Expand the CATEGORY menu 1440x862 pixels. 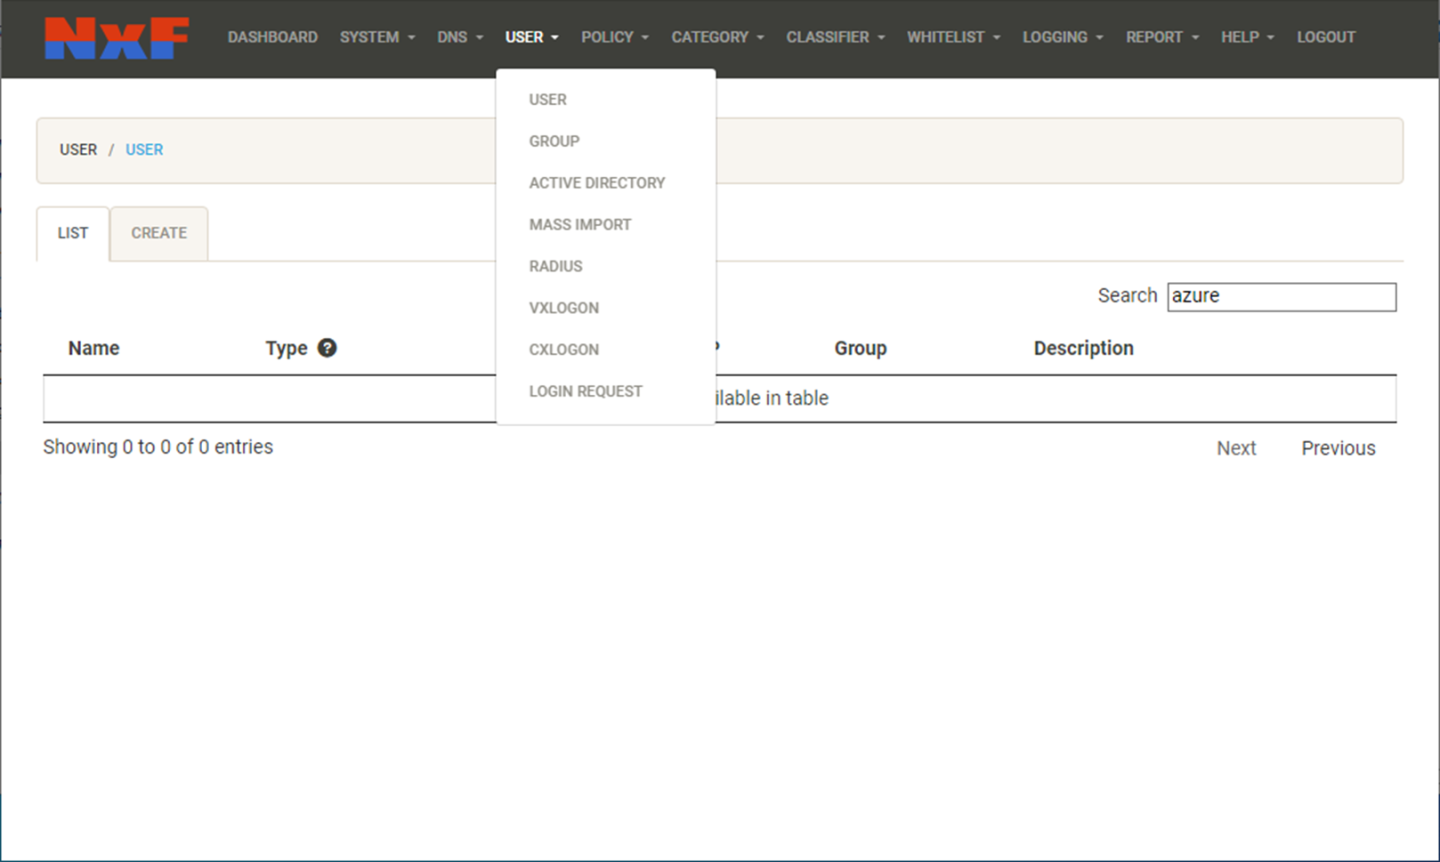pos(717,37)
